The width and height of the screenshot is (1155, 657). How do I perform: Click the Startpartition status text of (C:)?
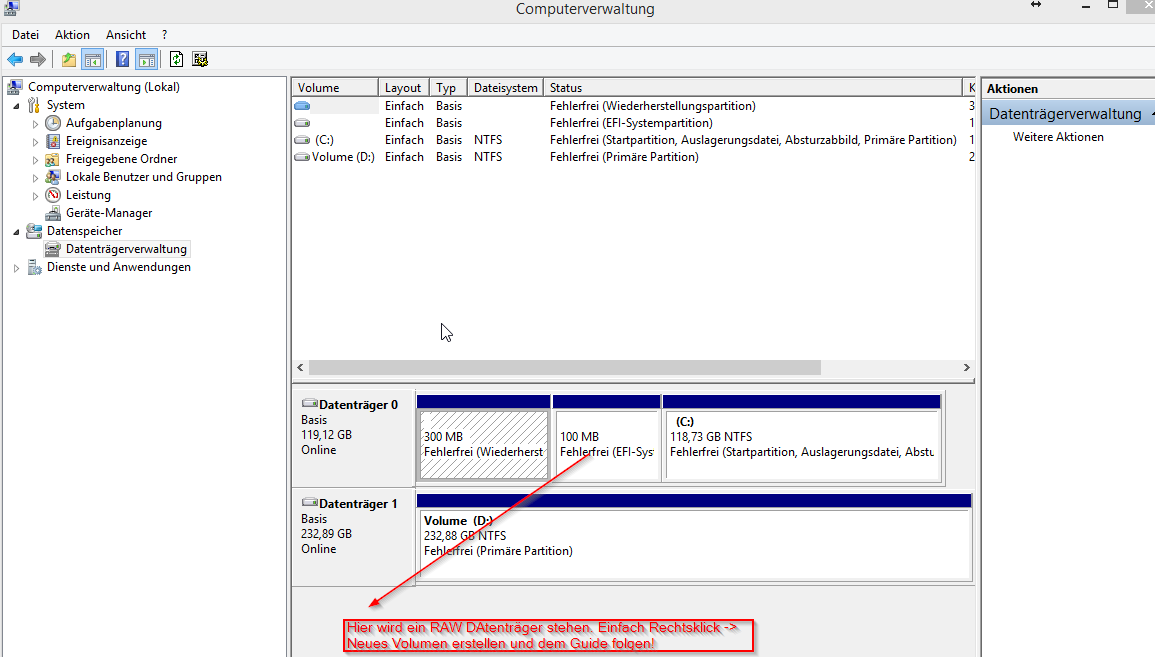pyautogui.click(x=753, y=140)
